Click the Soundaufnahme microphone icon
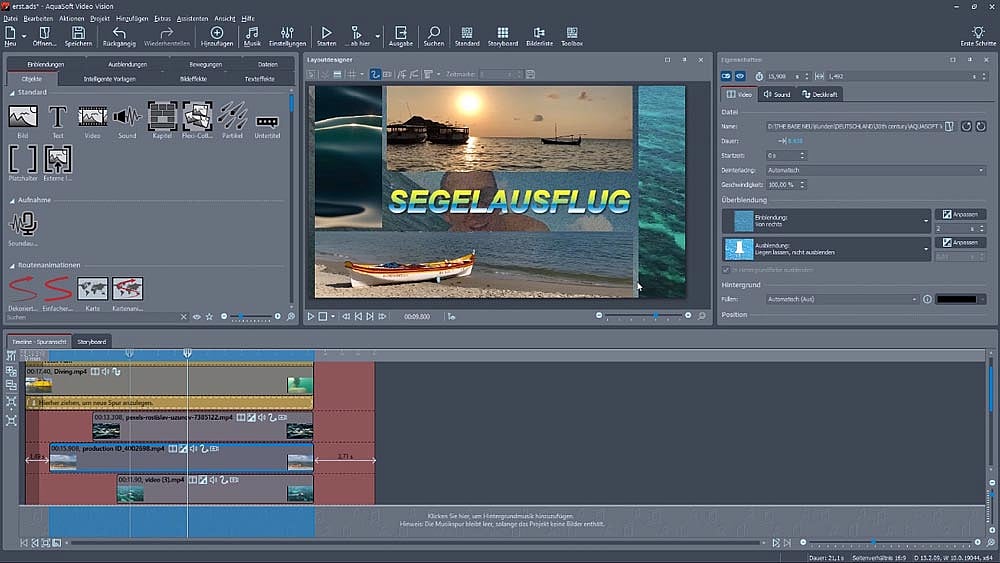 23,224
